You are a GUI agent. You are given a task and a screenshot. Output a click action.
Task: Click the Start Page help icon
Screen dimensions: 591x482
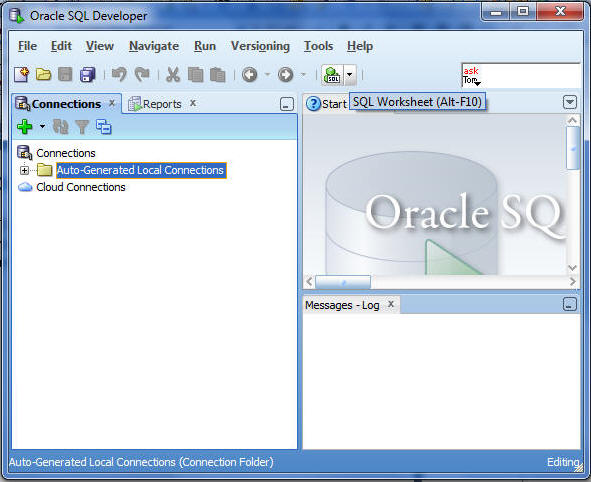click(x=313, y=104)
